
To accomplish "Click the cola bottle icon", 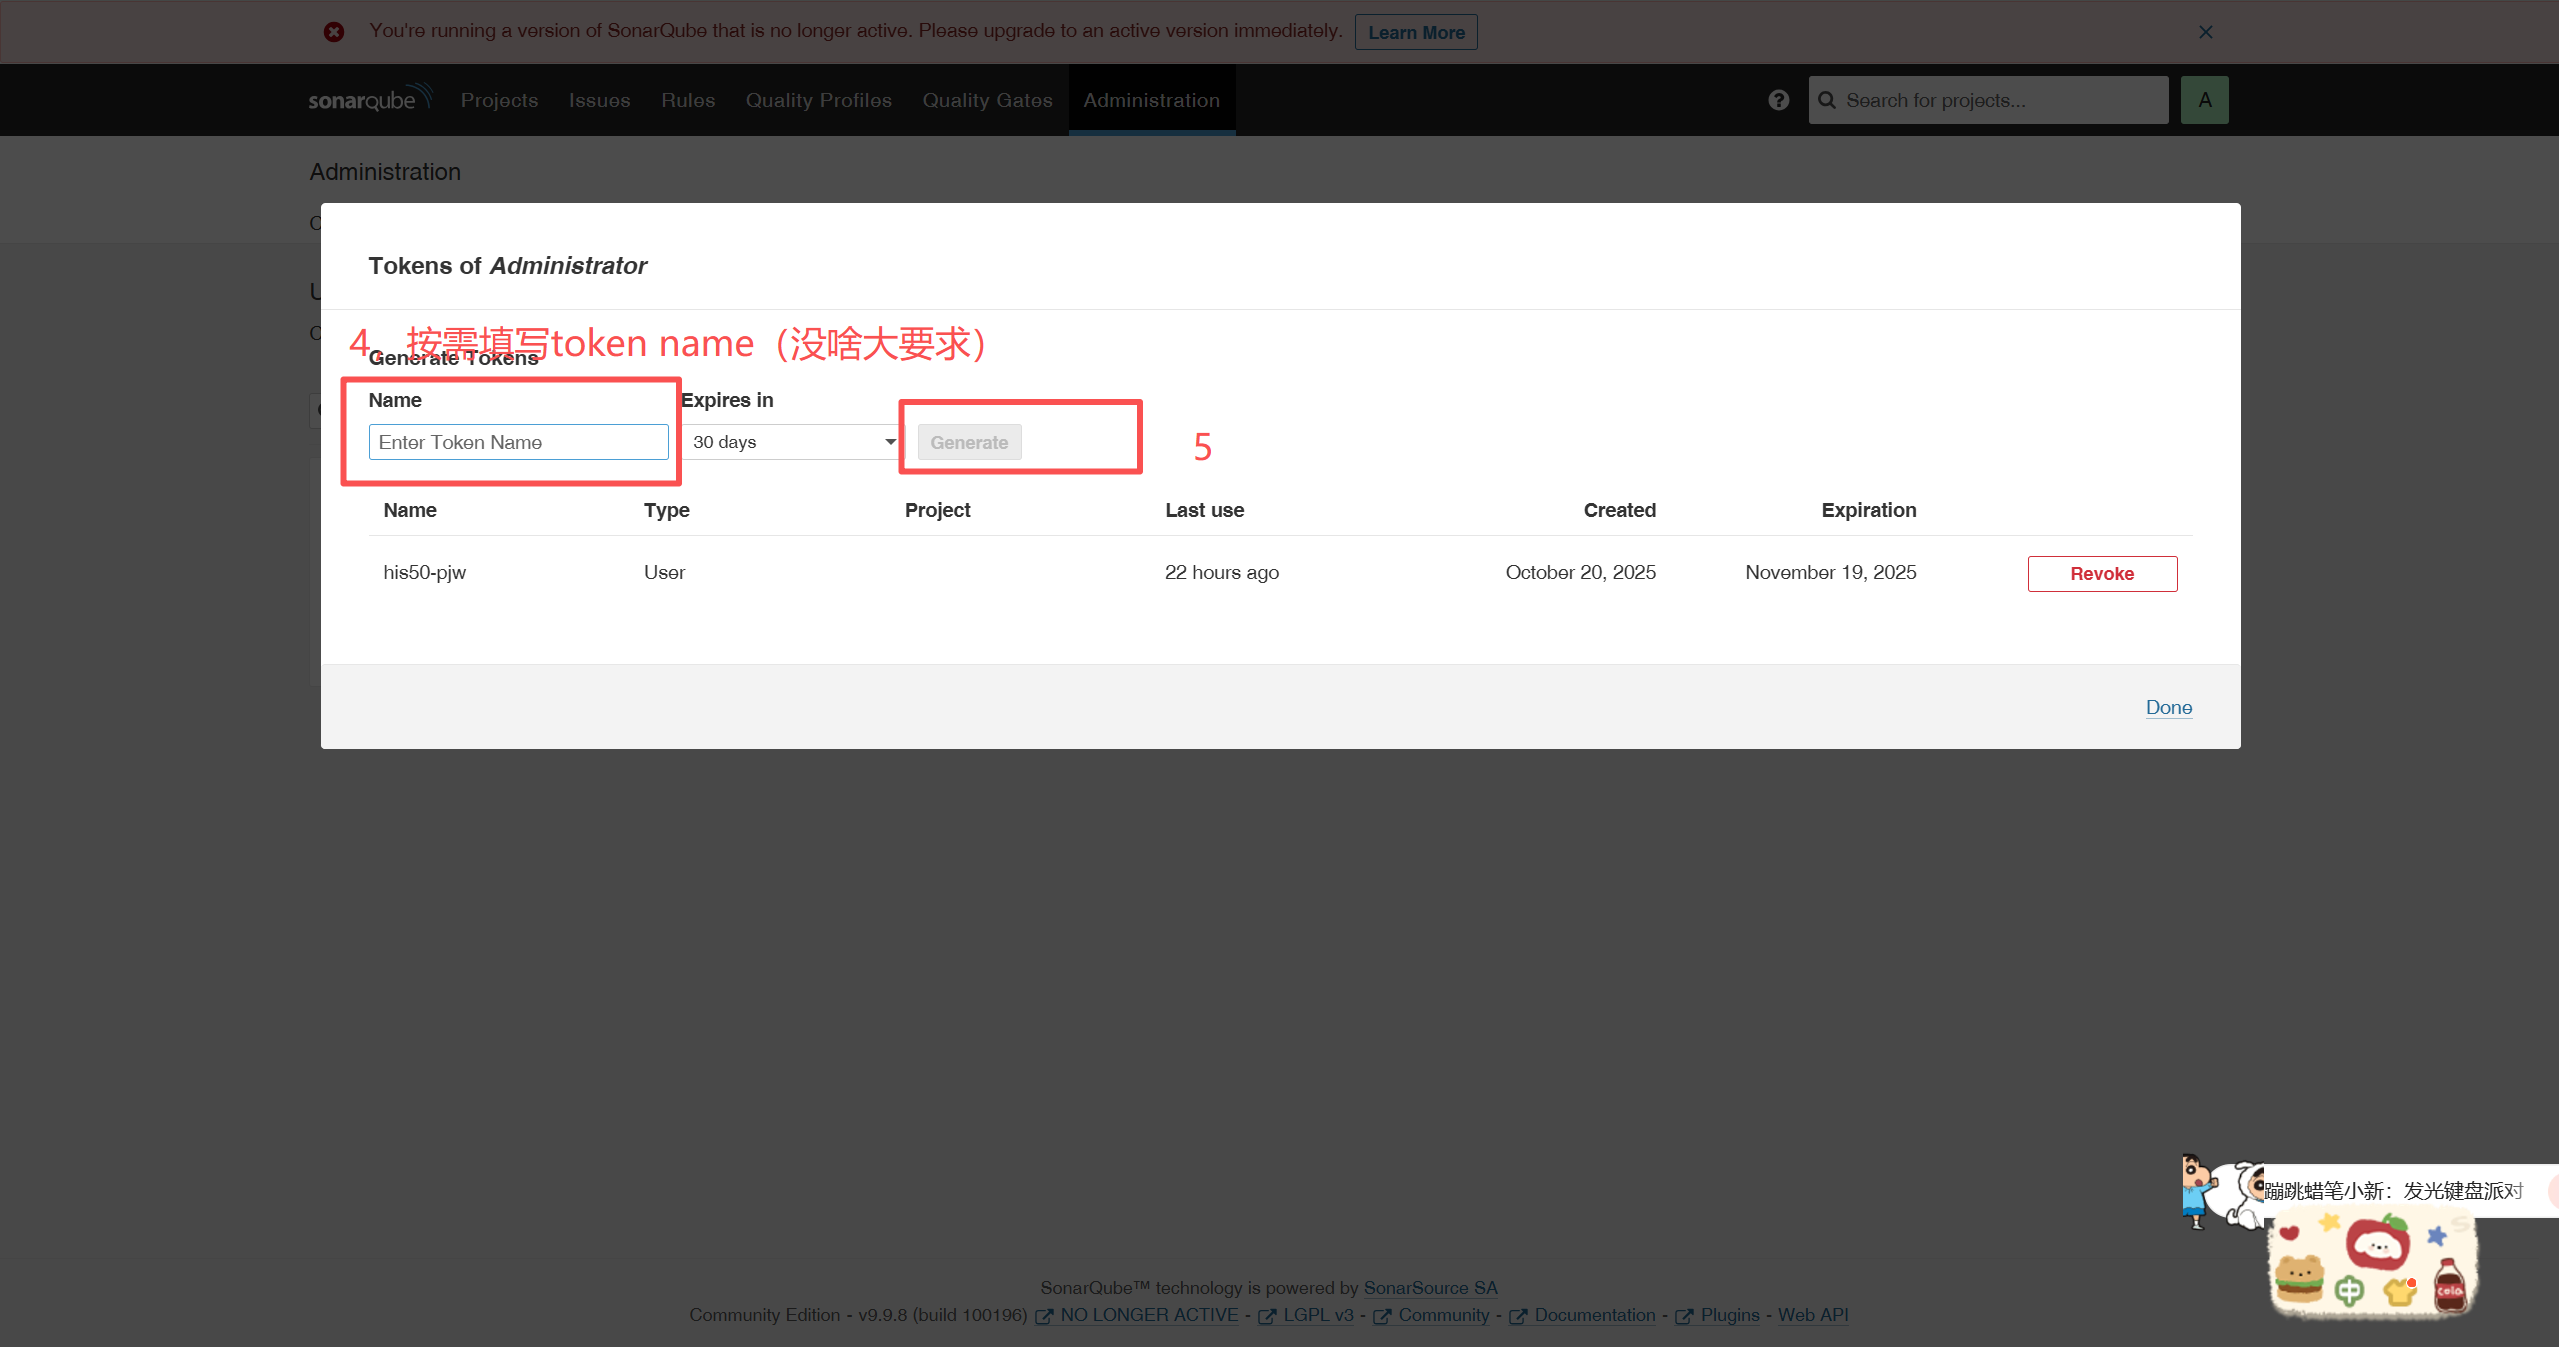I will point(2449,1285).
